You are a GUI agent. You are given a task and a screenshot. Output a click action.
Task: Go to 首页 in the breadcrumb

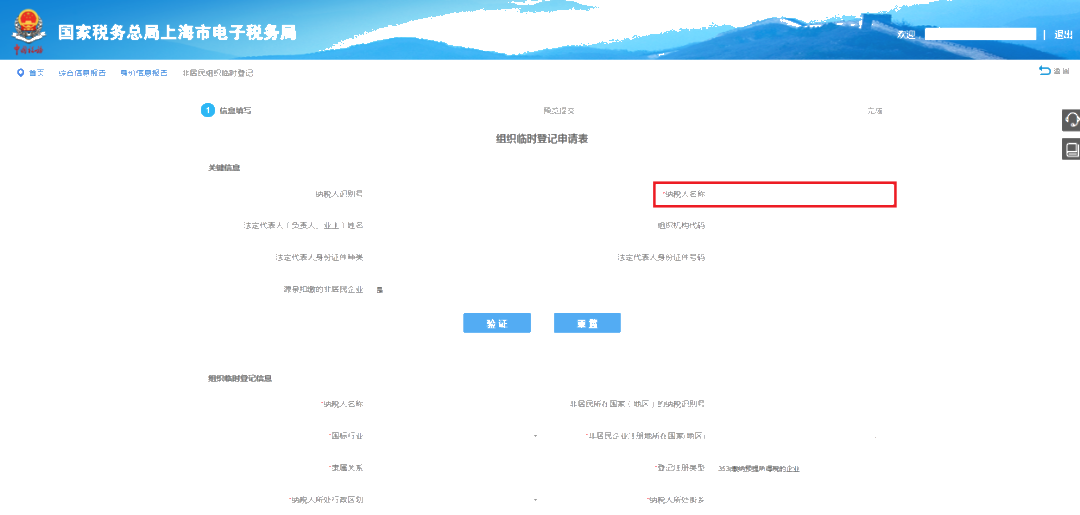(x=37, y=73)
